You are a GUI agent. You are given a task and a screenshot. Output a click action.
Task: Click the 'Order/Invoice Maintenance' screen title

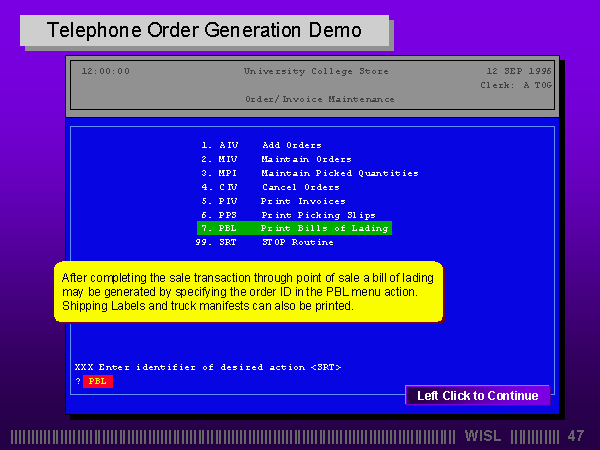[x=319, y=99]
